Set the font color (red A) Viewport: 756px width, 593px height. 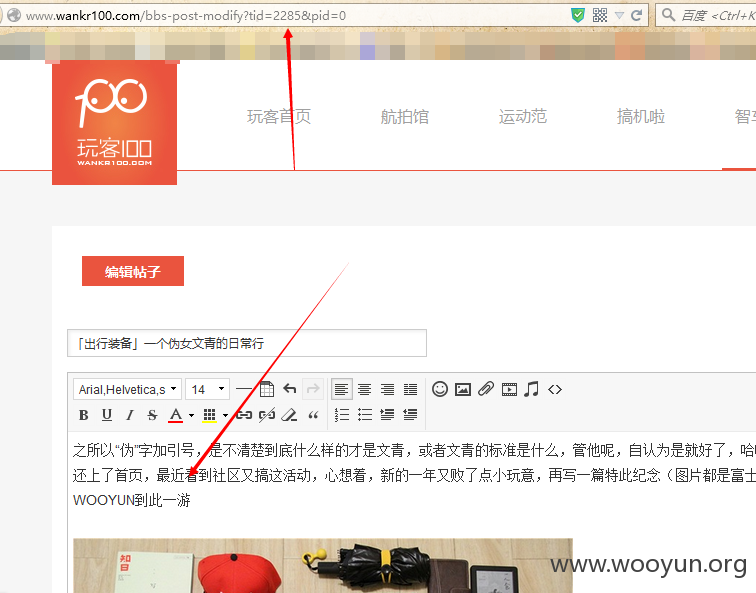176,415
